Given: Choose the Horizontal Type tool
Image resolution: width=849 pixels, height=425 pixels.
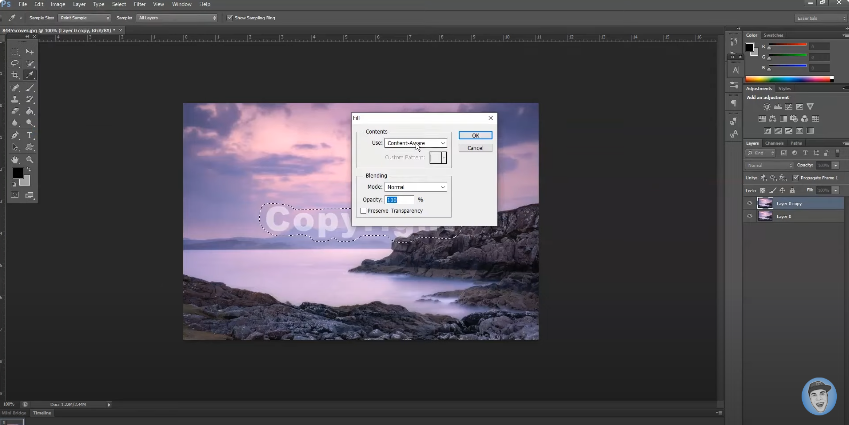Looking at the screenshot, I should (x=30, y=135).
